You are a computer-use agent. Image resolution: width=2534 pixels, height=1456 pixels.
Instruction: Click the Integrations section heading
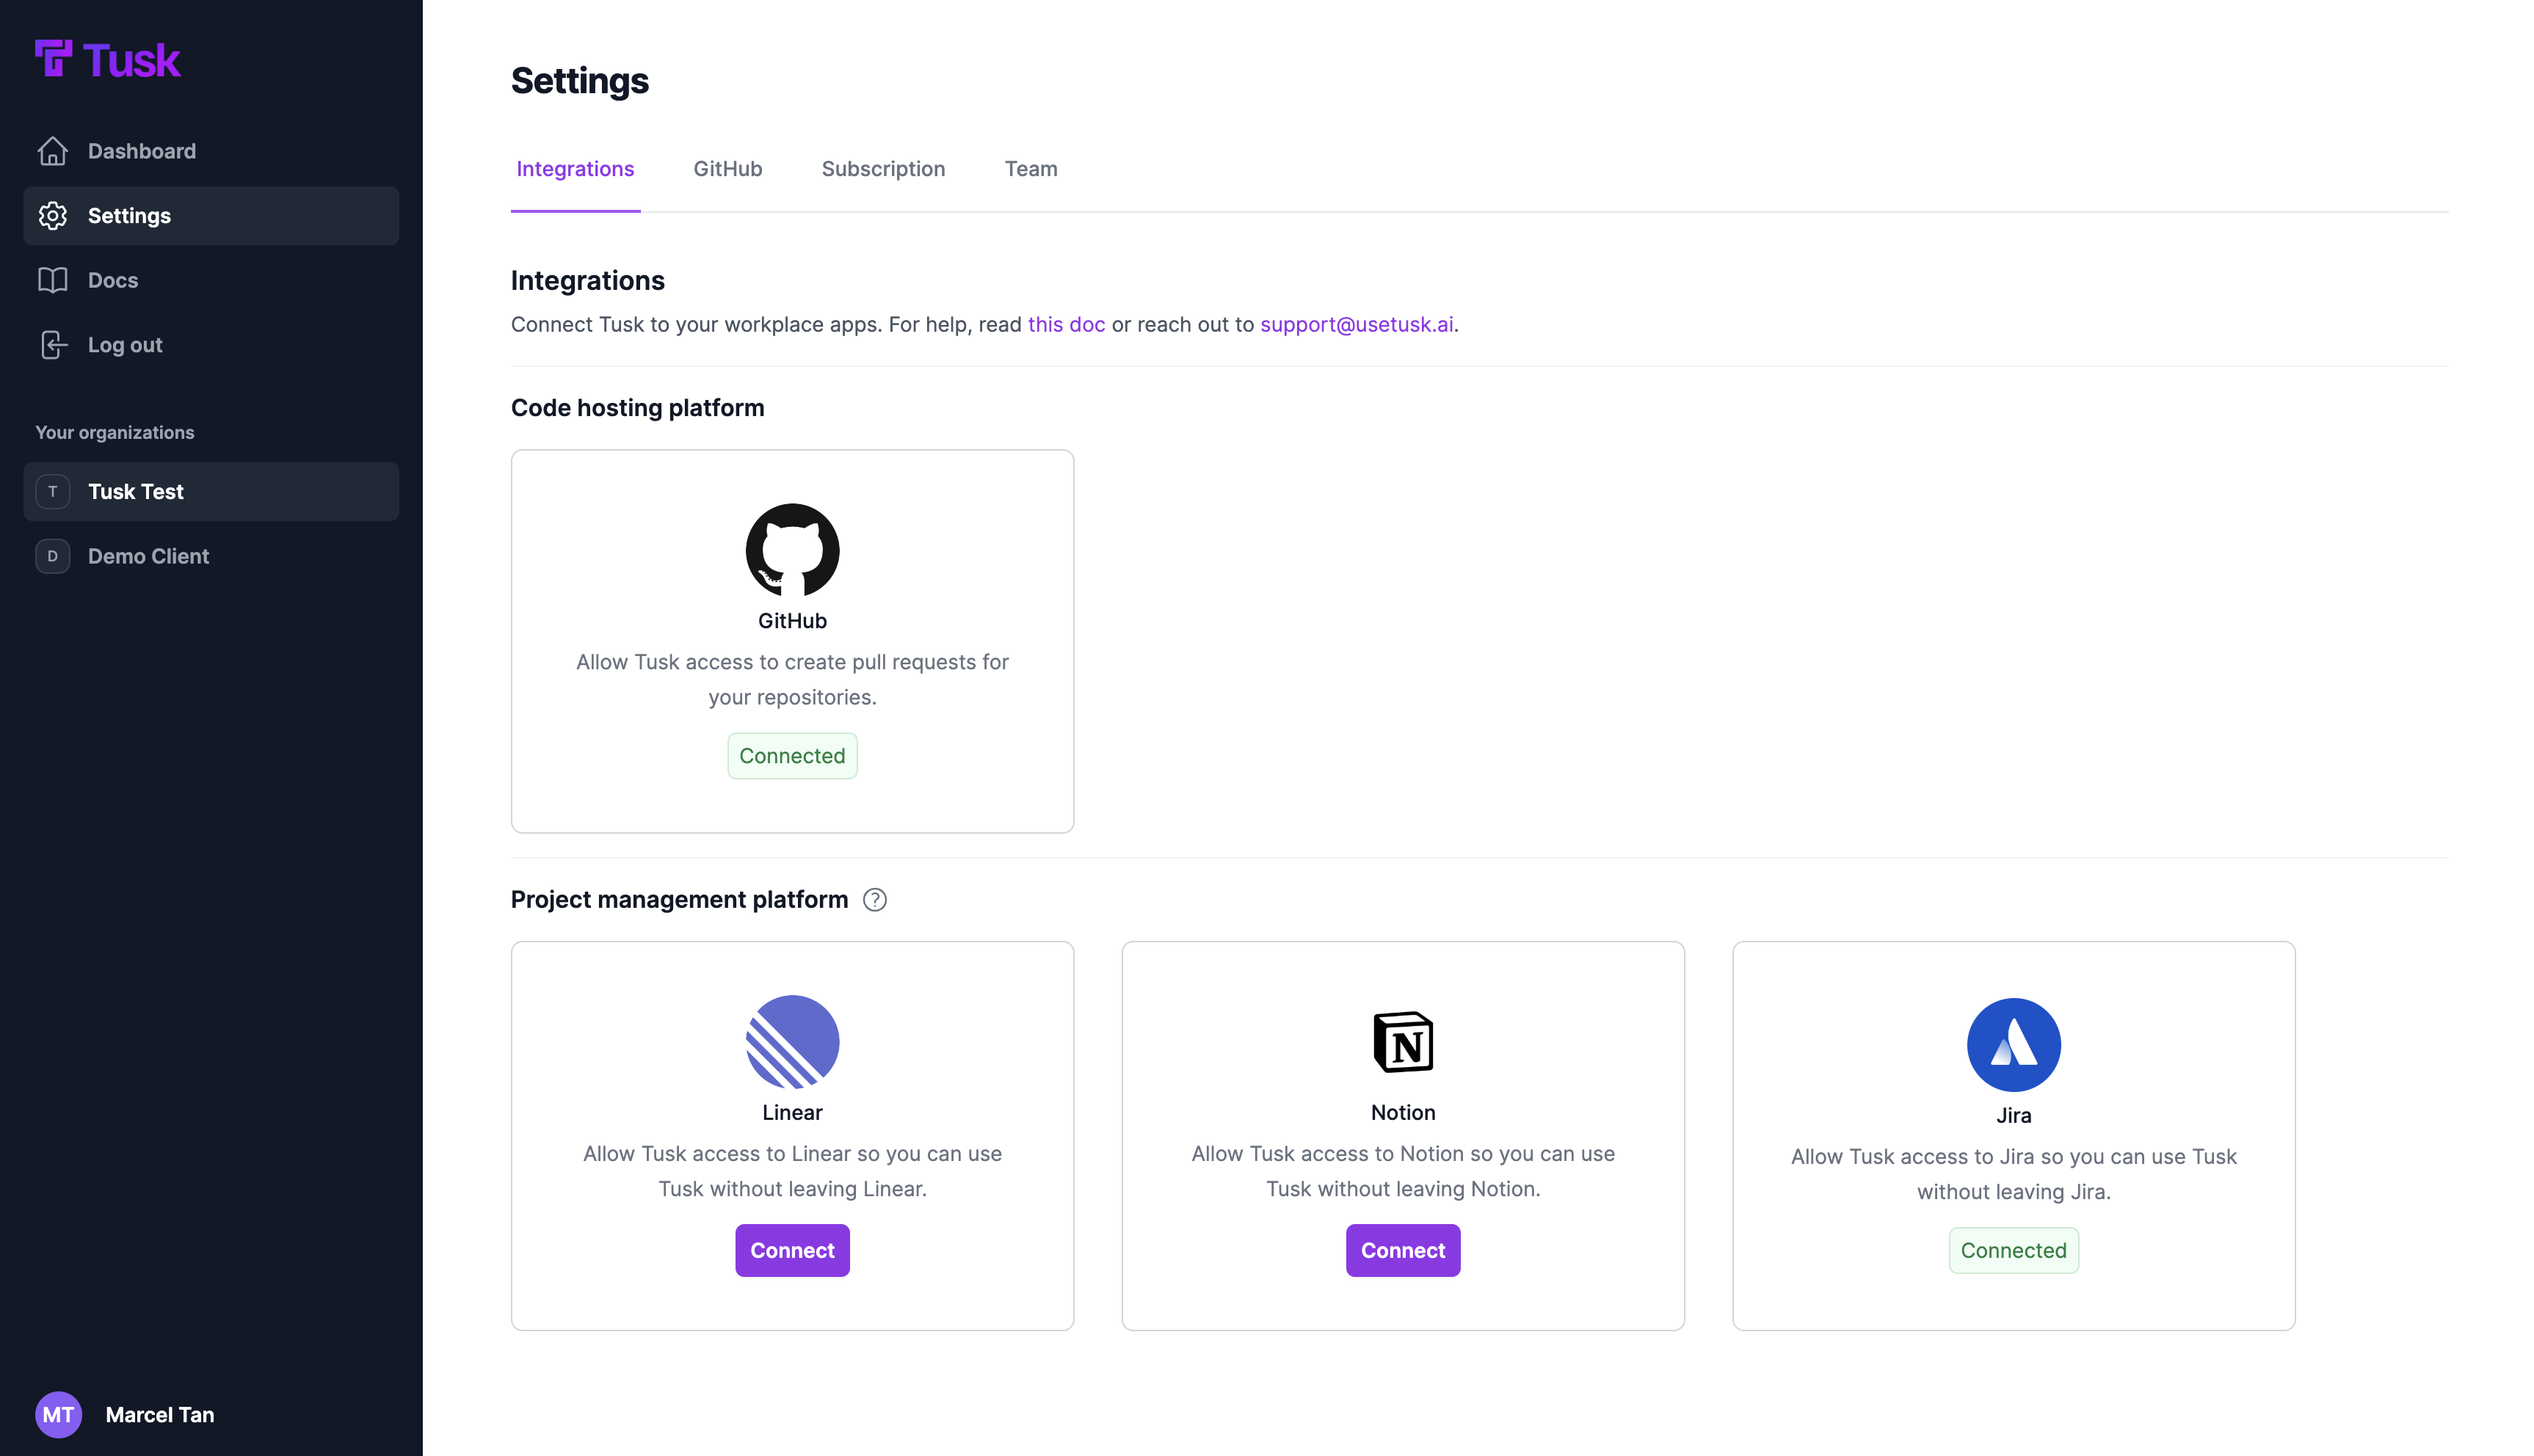pos(587,281)
